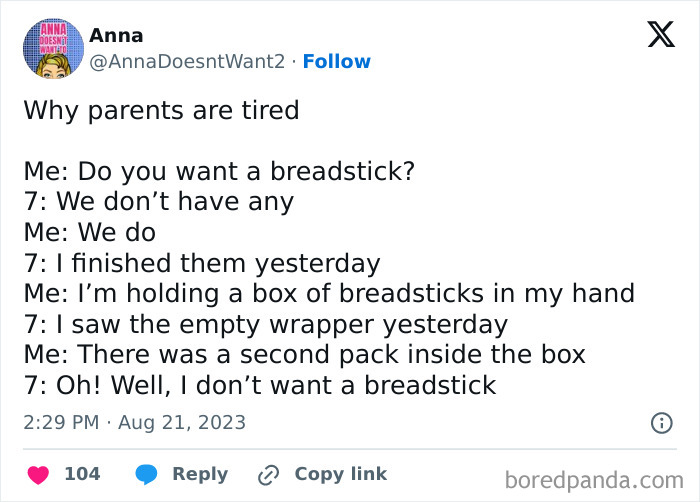This screenshot has height=502, width=700.
Task: Like the tweet with the heart icon
Action: coord(36,474)
